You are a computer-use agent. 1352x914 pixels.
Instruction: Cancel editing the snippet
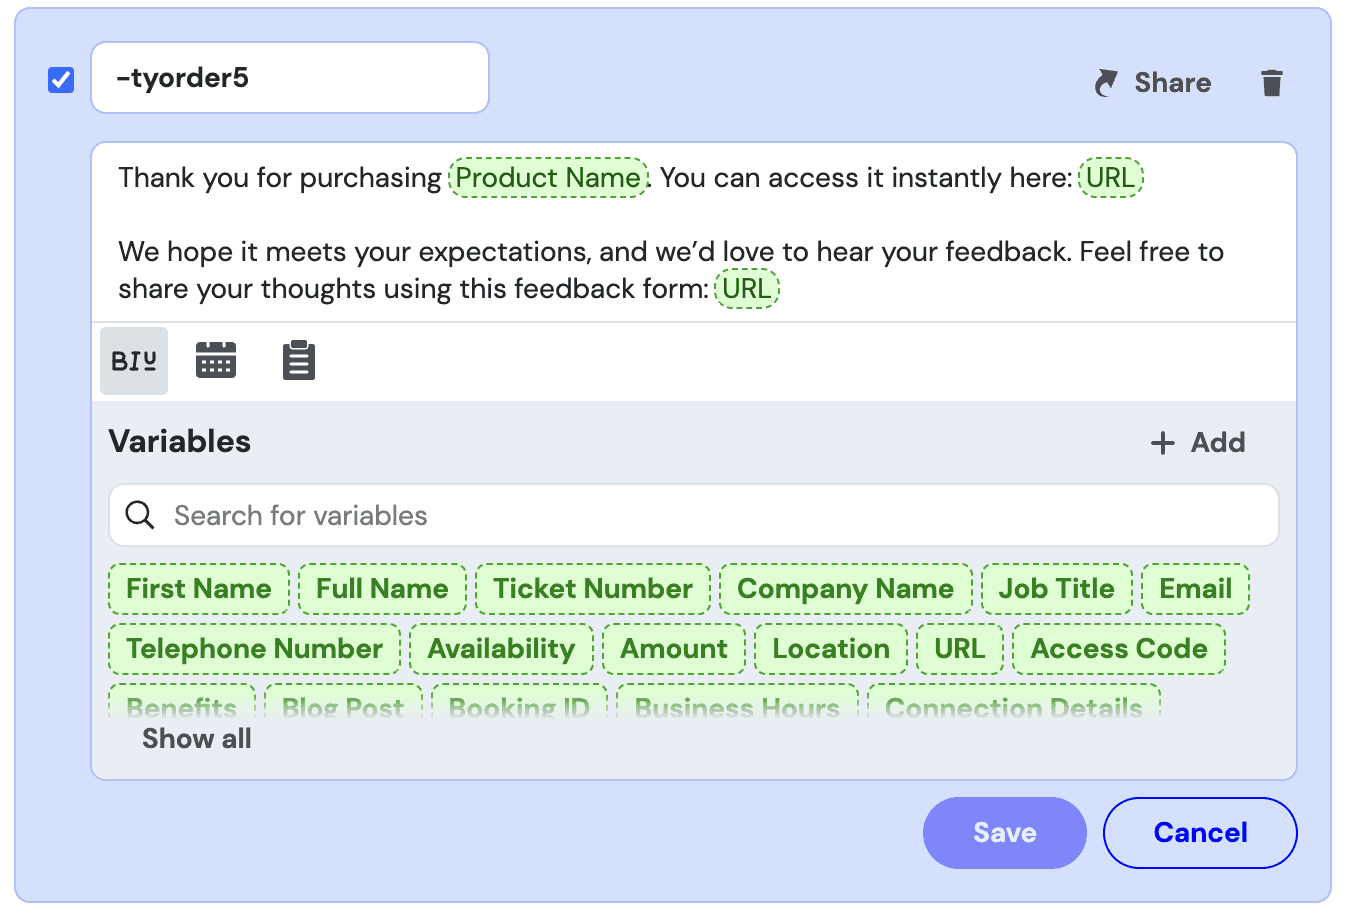coord(1200,833)
